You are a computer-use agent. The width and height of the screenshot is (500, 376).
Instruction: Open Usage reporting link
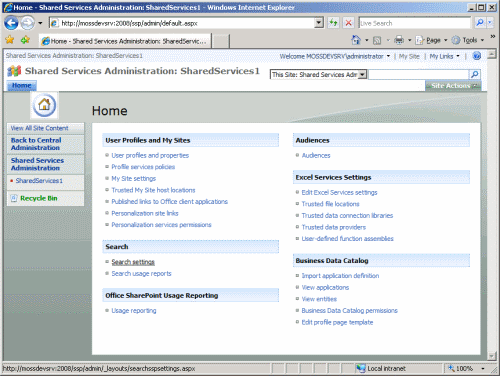click(134, 310)
